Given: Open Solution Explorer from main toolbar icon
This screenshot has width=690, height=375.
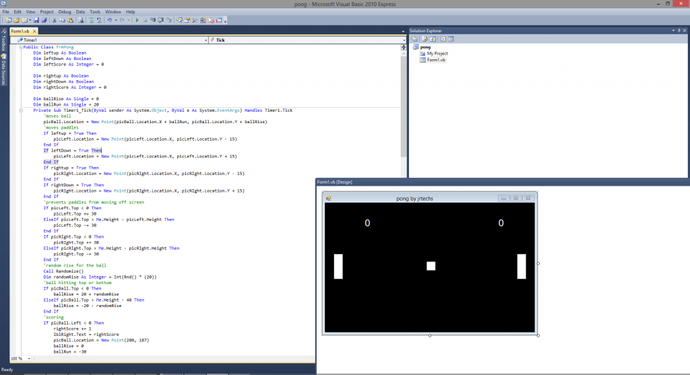Looking at the screenshot, I should [x=179, y=20].
